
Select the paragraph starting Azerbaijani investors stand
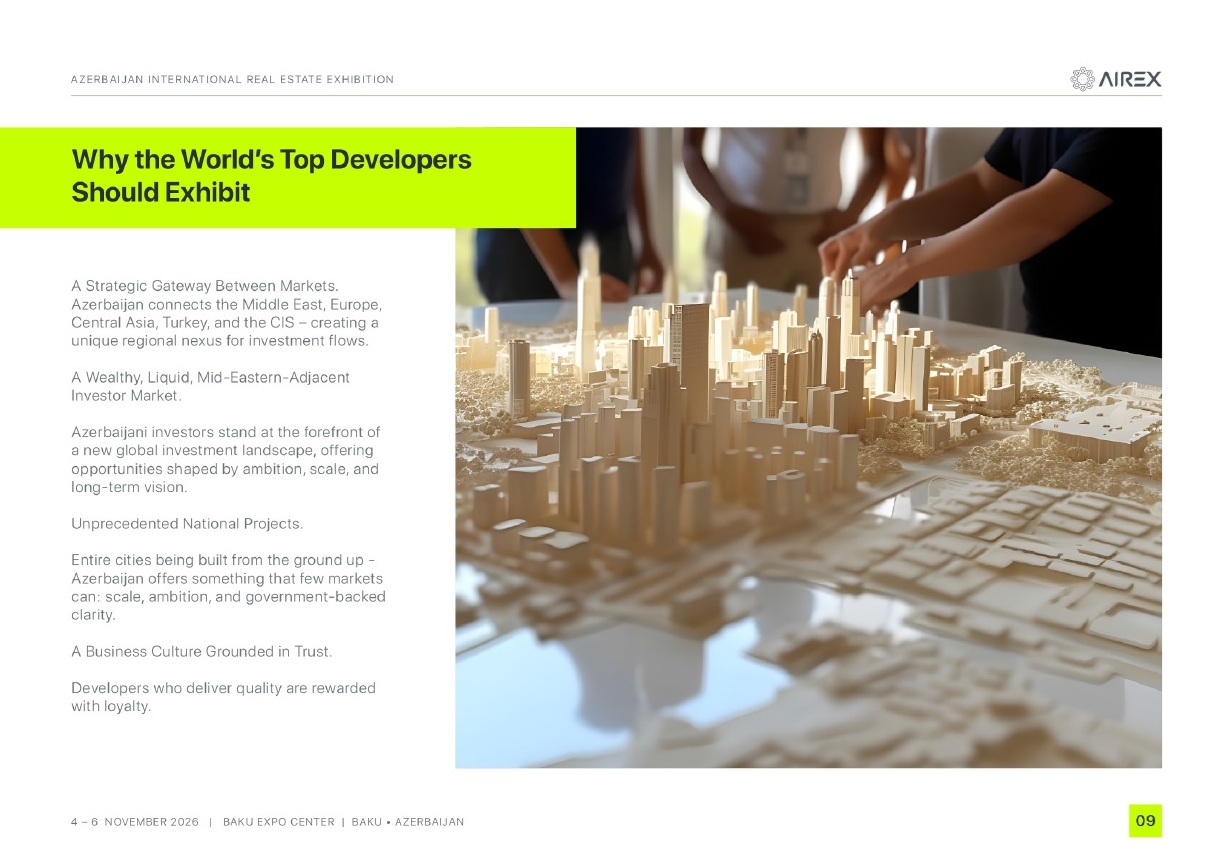pos(225,460)
